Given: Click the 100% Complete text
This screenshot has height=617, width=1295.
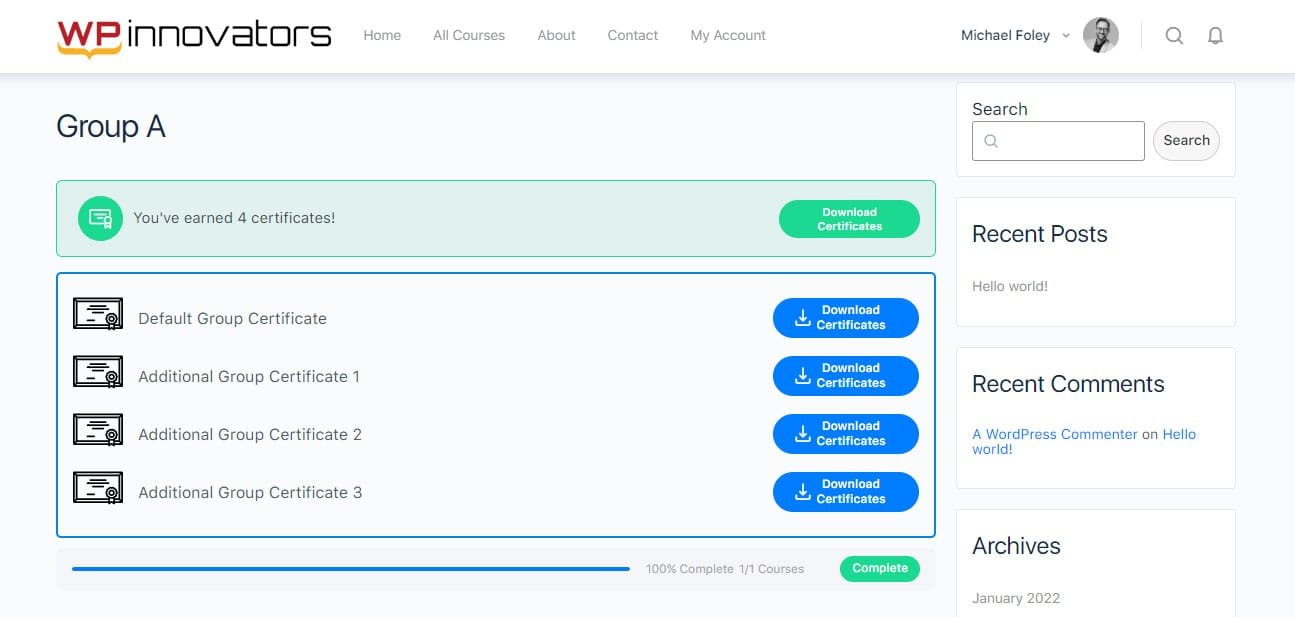Looking at the screenshot, I should click(x=690, y=569).
